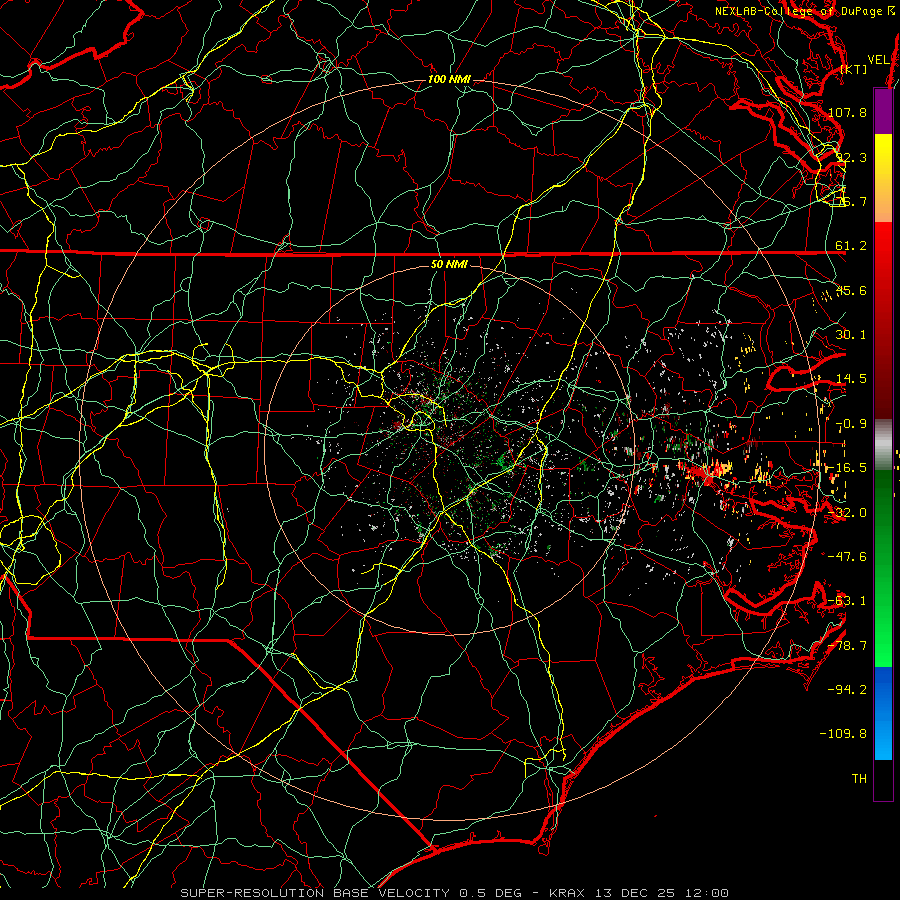The image size is (900, 900).
Task: Click the Super-Resolution Base Velocity caption
Action: pos(455,893)
